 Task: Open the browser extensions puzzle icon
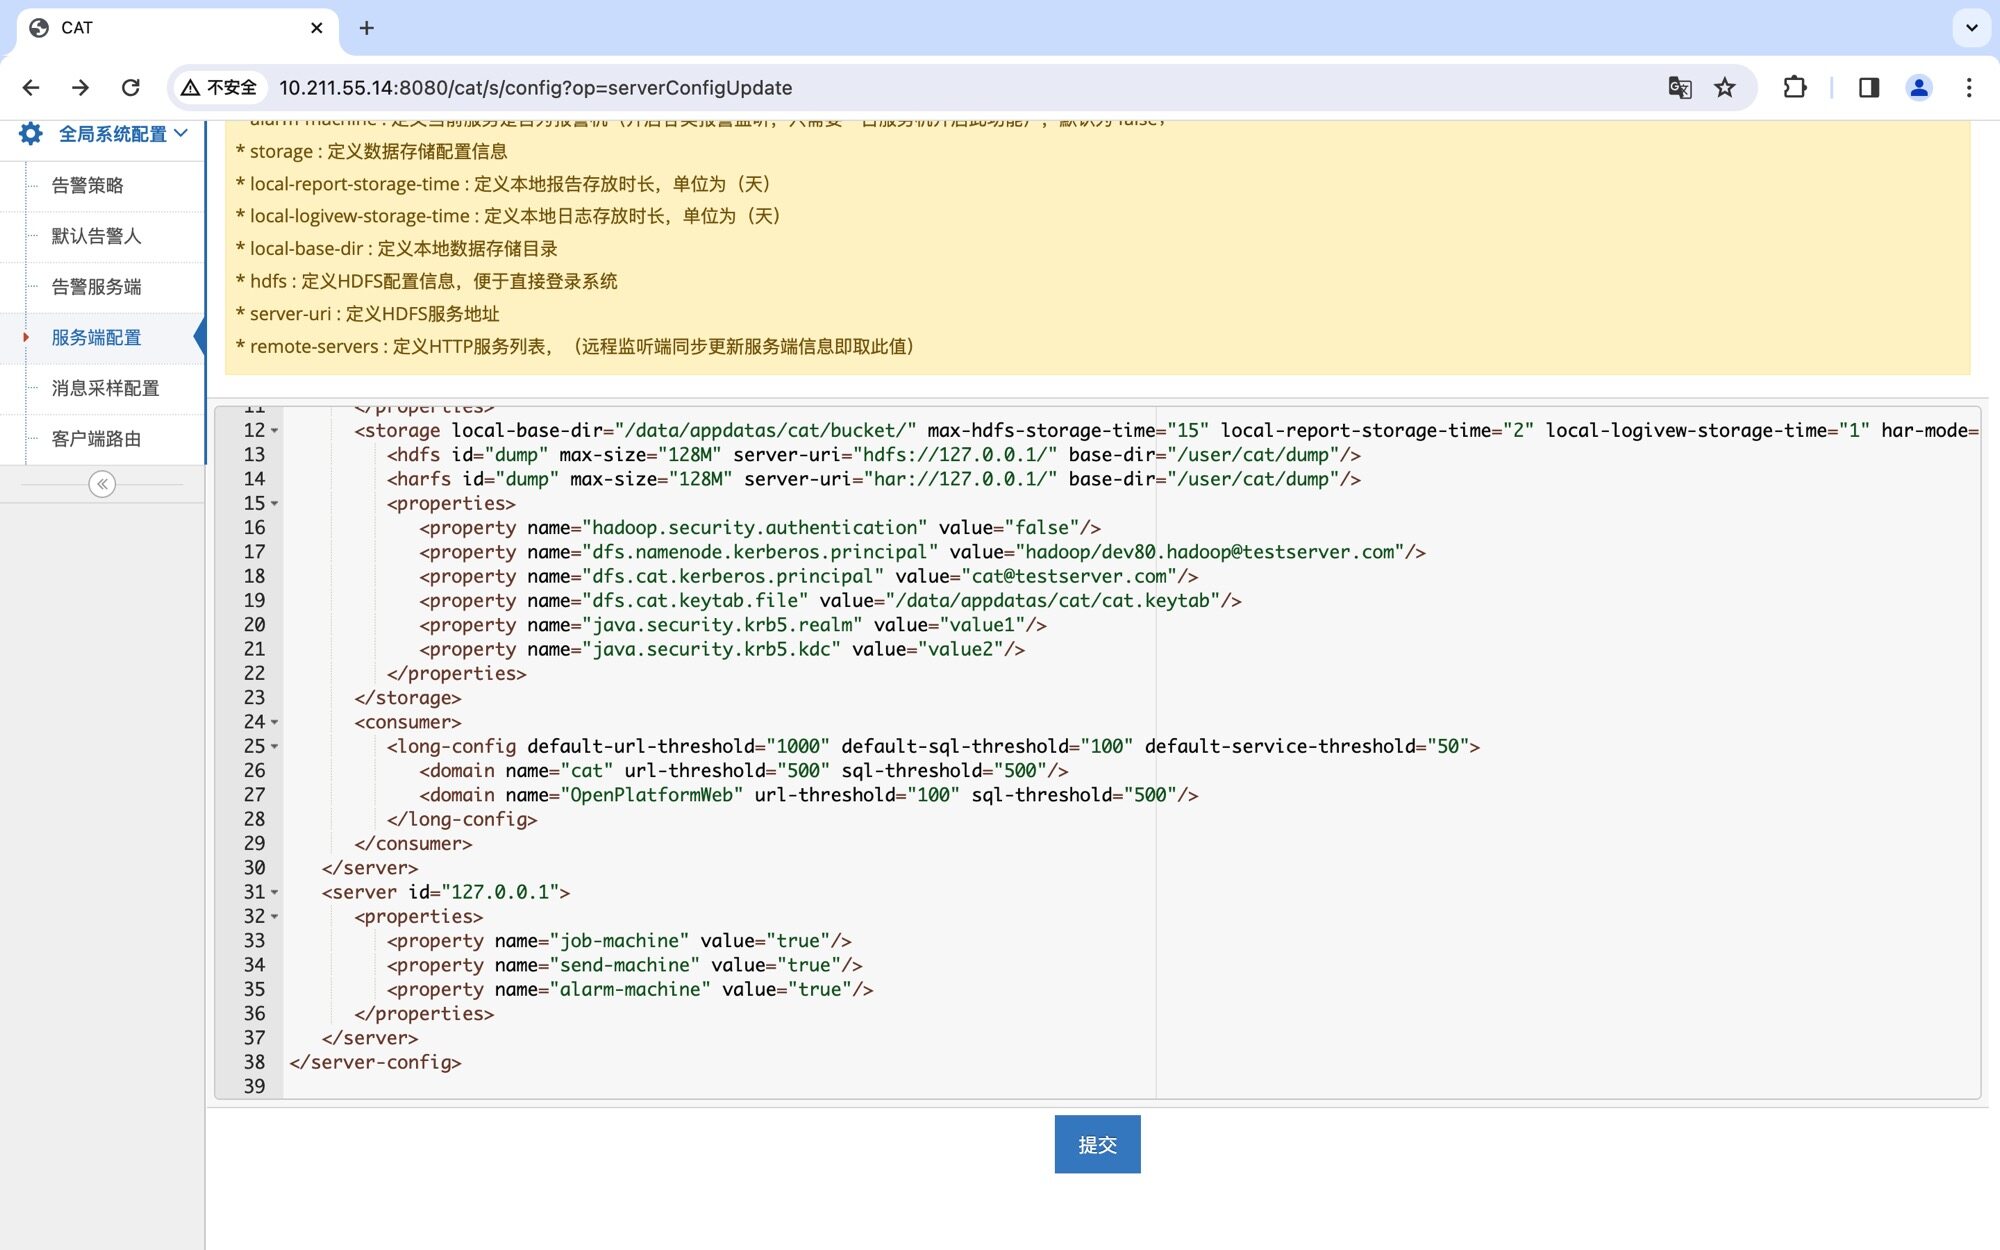(1795, 88)
